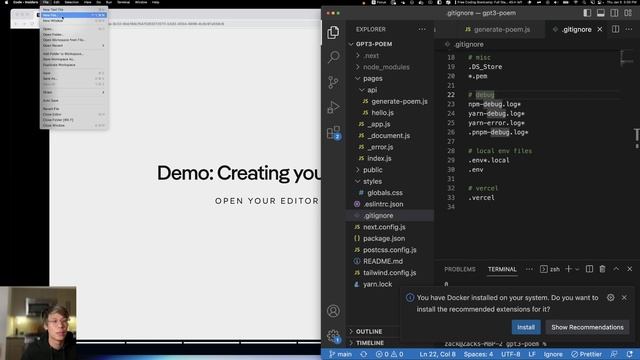Viewport: 640px width, 360px height.
Task: Collapse the api folder
Action: (371, 90)
